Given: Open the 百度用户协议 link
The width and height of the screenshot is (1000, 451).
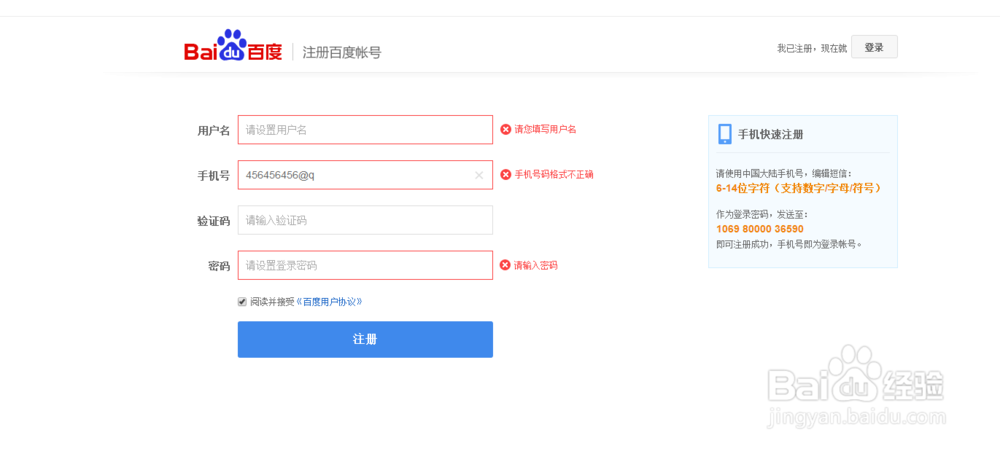Looking at the screenshot, I should pyautogui.click(x=330, y=301).
